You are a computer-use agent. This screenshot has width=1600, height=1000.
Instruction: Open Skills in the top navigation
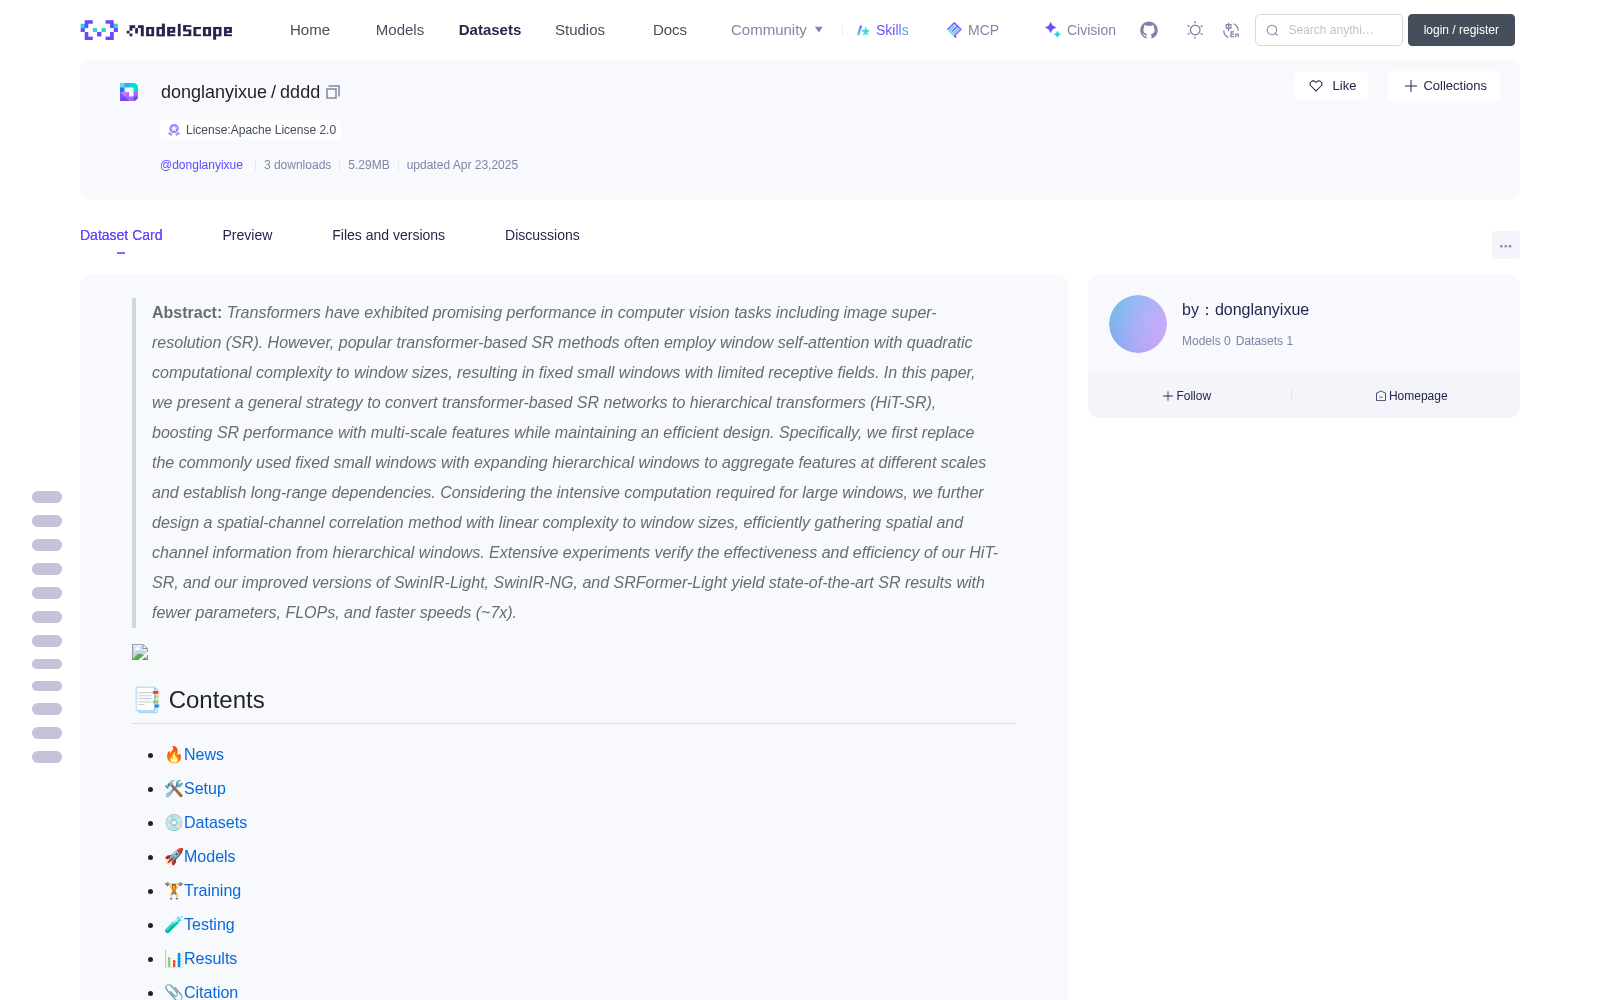pos(882,30)
